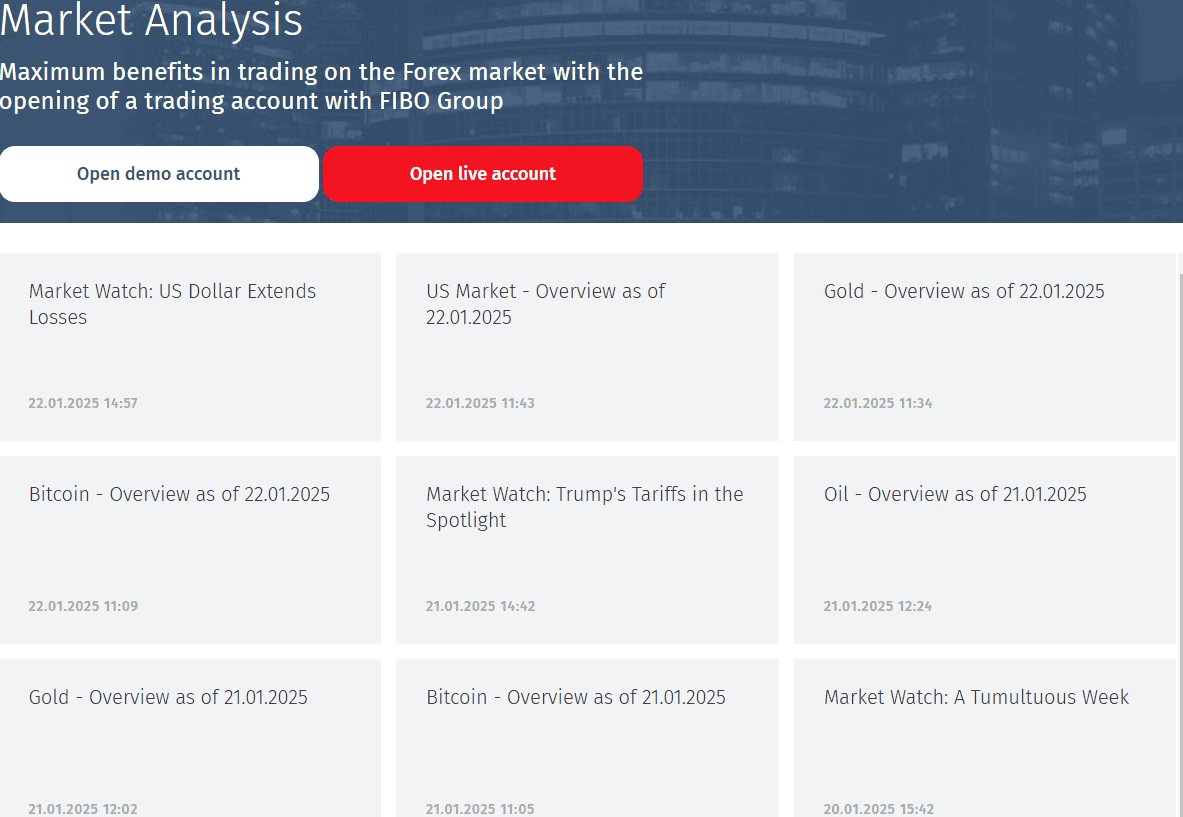
Task: Select the card dated 22.01.2025 11:34
Action: coord(878,403)
